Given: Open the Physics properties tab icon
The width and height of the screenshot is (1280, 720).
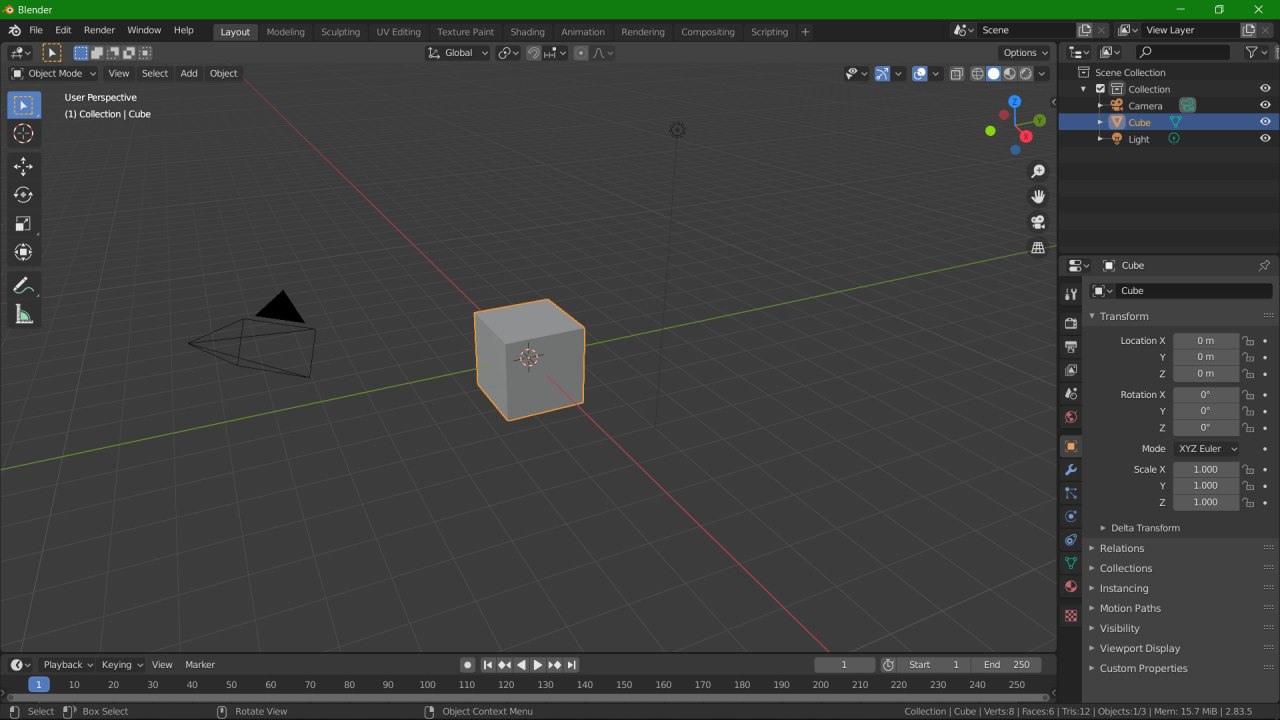Looking at the screenshot, I should [1071, 517].
